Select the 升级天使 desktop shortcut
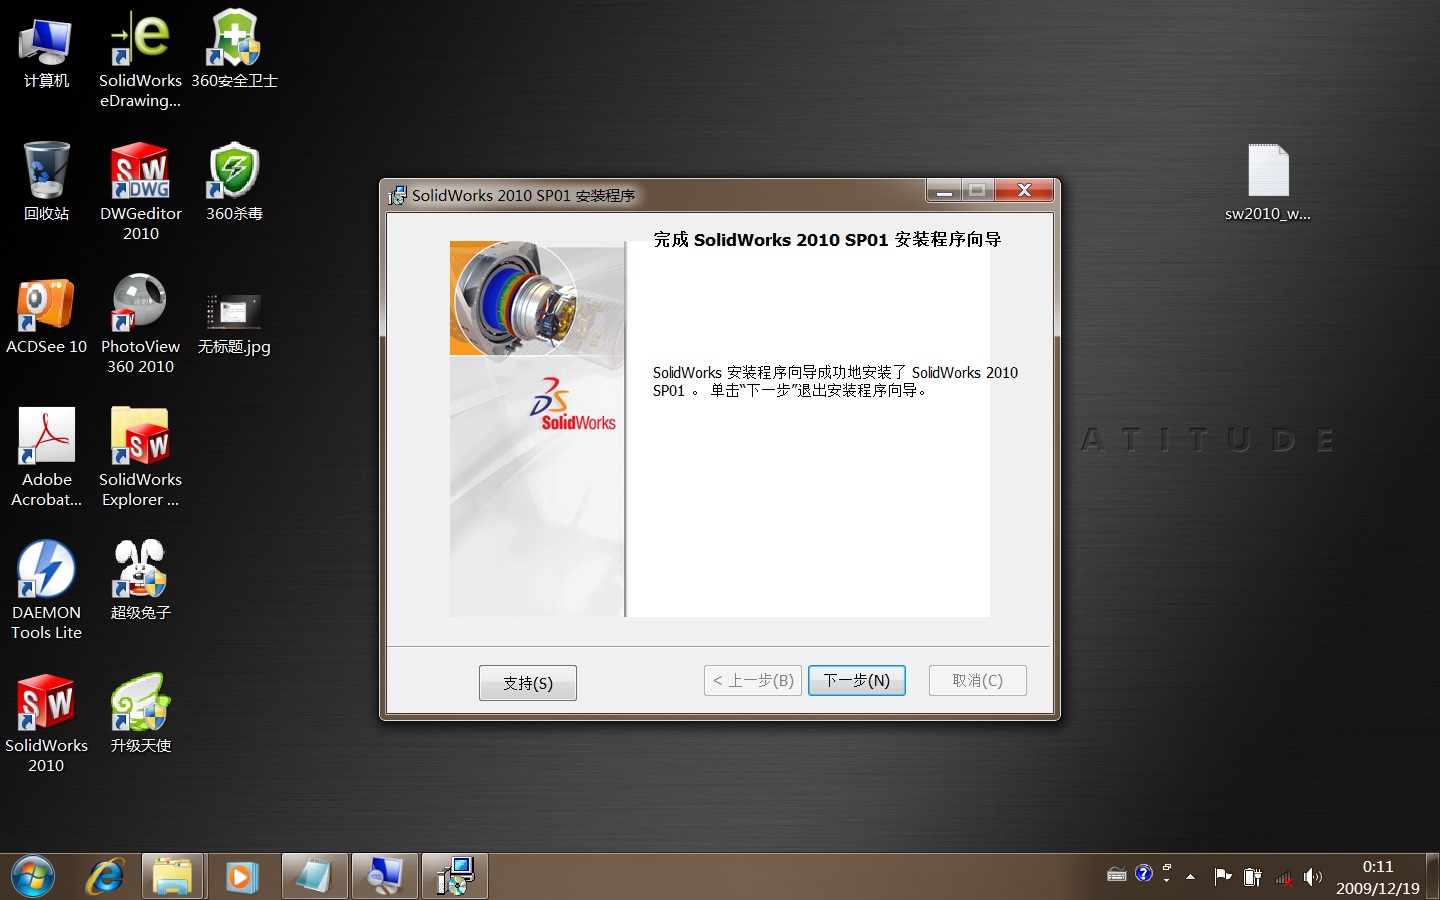 pyautogui.click(x=140, y=714)
